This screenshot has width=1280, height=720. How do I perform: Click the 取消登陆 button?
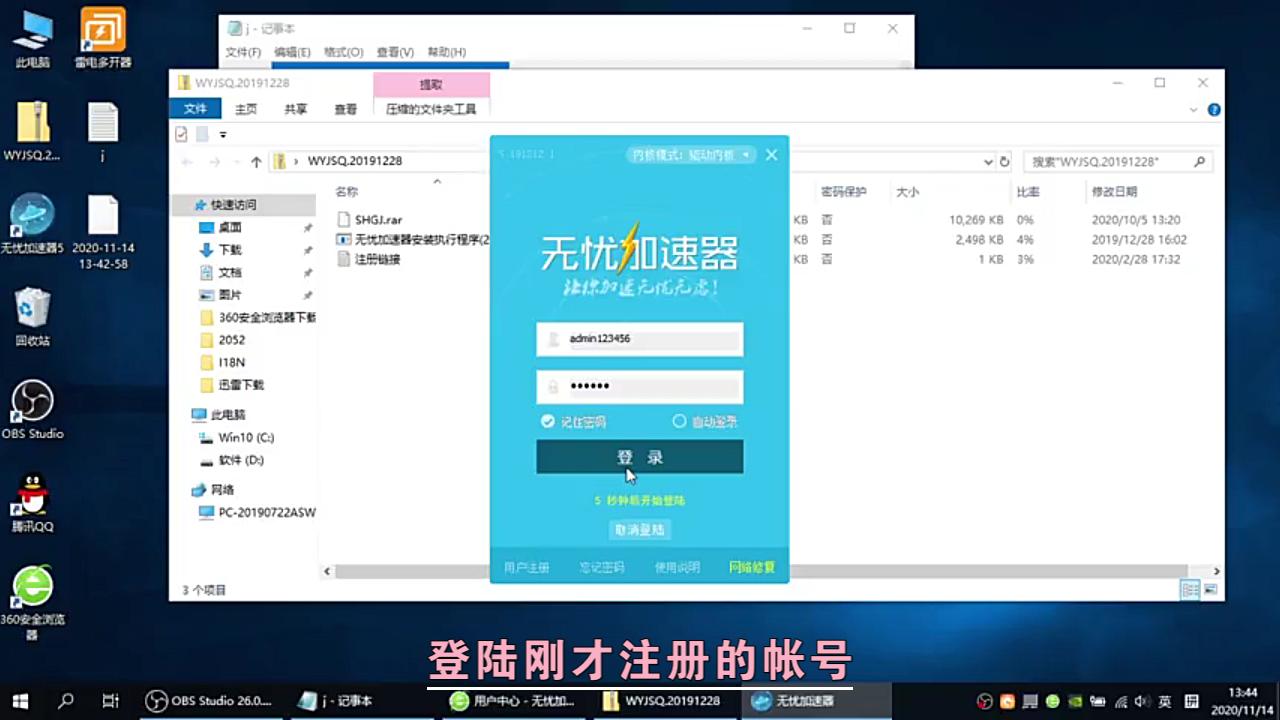(640, 530)
